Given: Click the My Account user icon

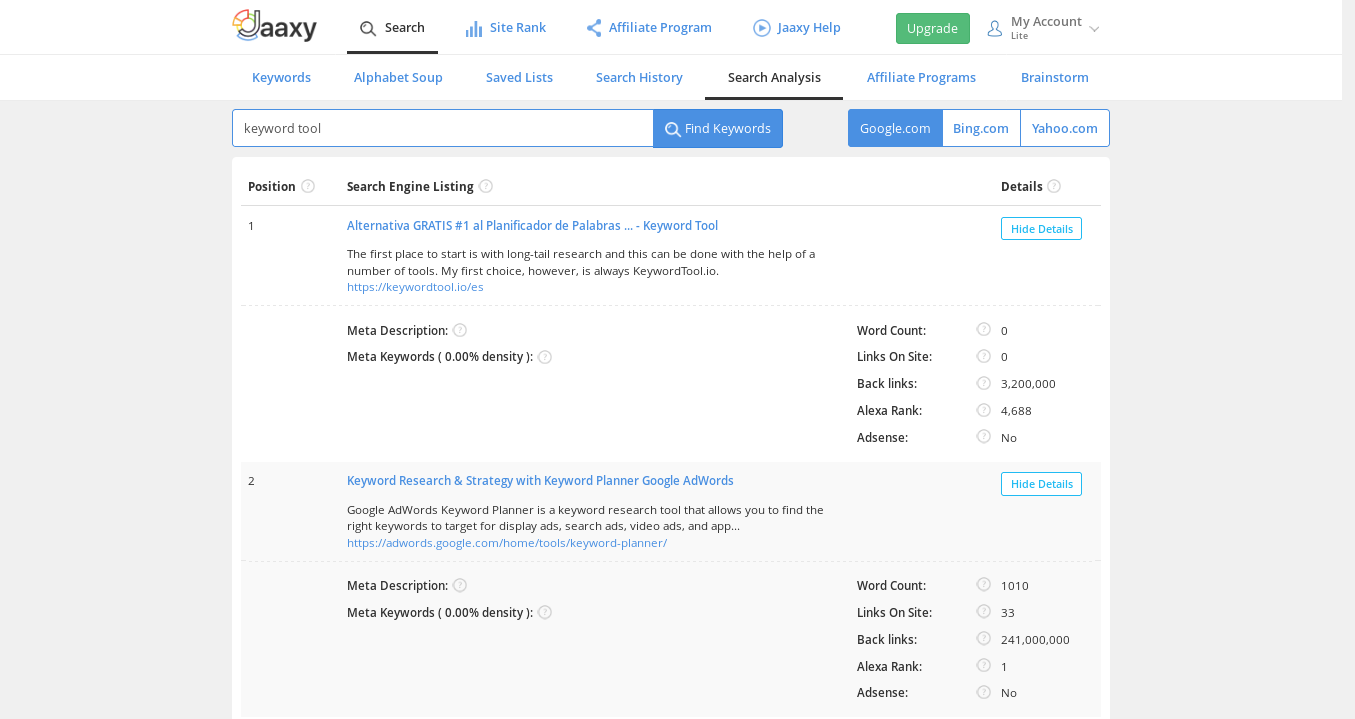Looking at the screenshot, I should click(995, 28).
